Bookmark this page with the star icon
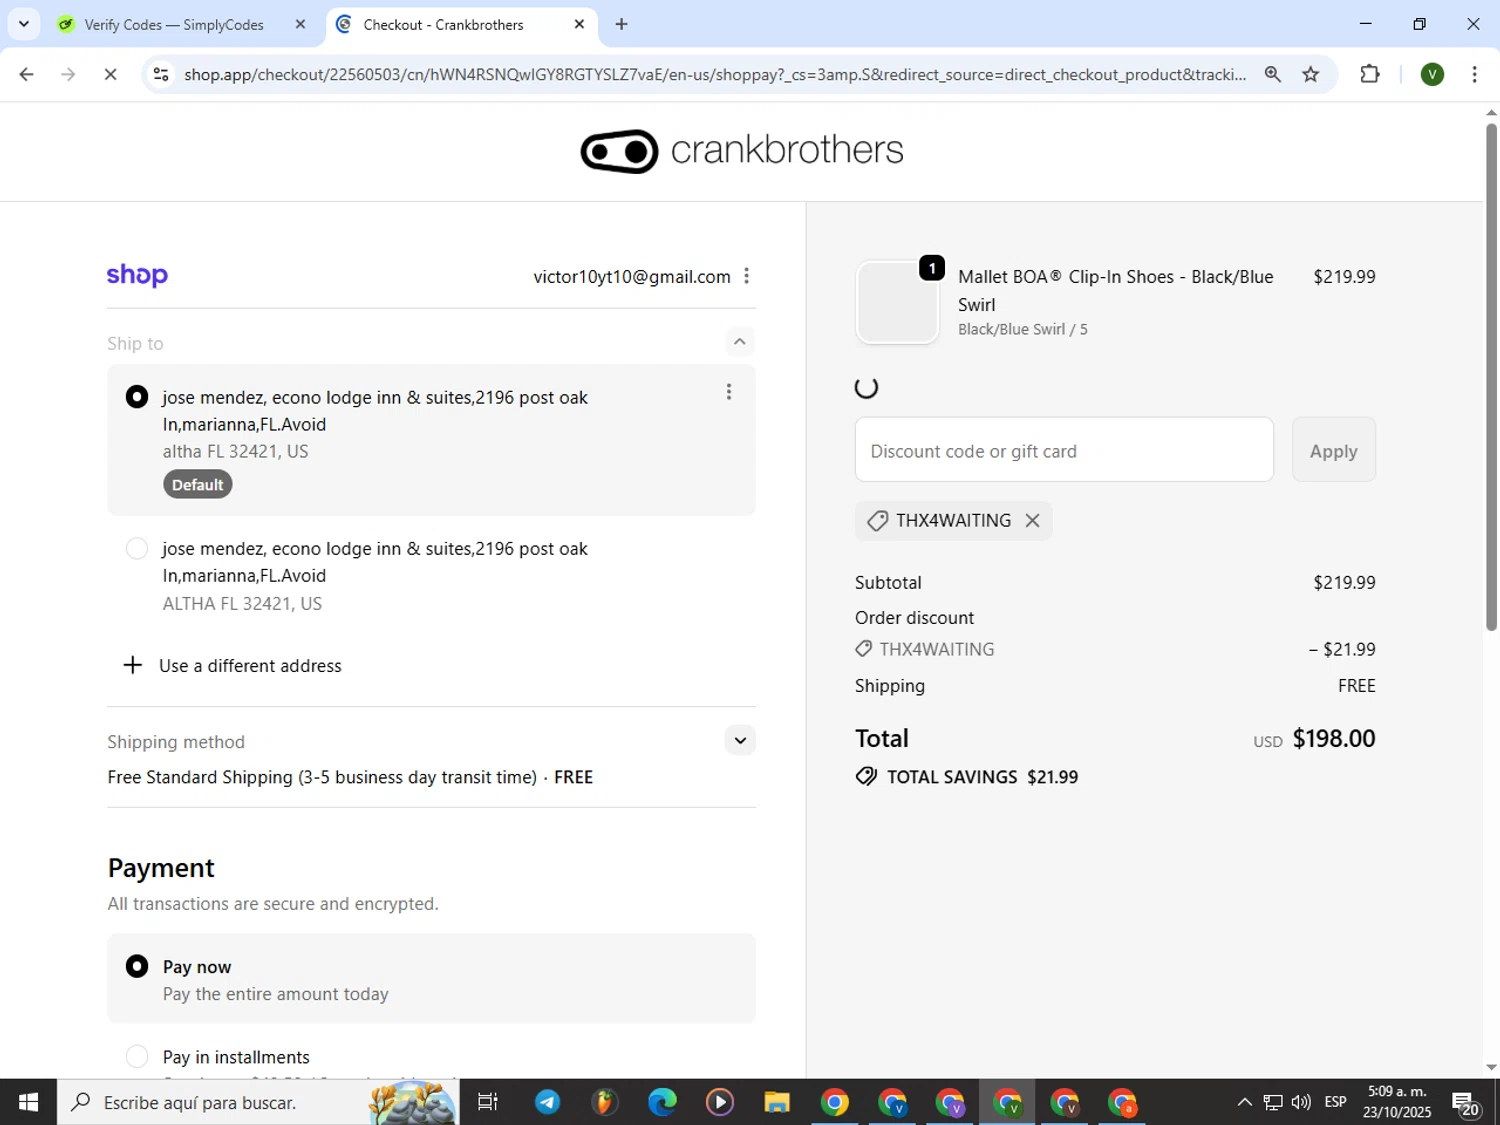The height and width of the screenshot is (1125, 1500). (1310, 74)
